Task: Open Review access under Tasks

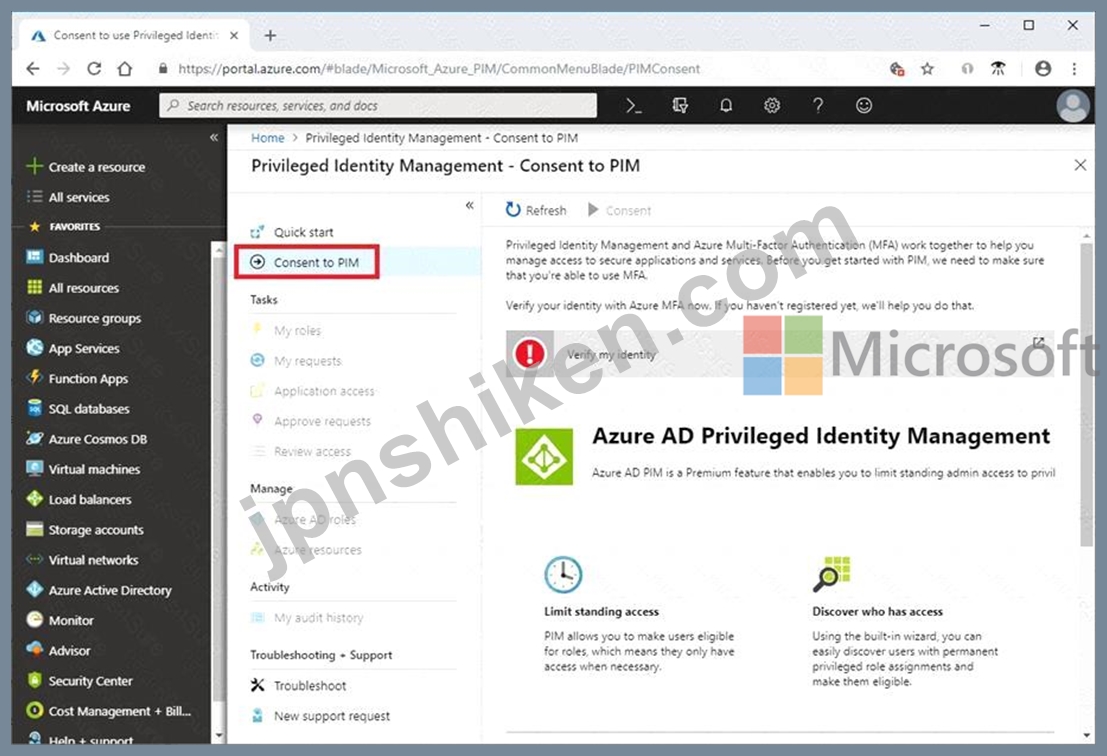Action: click(301, 451)
